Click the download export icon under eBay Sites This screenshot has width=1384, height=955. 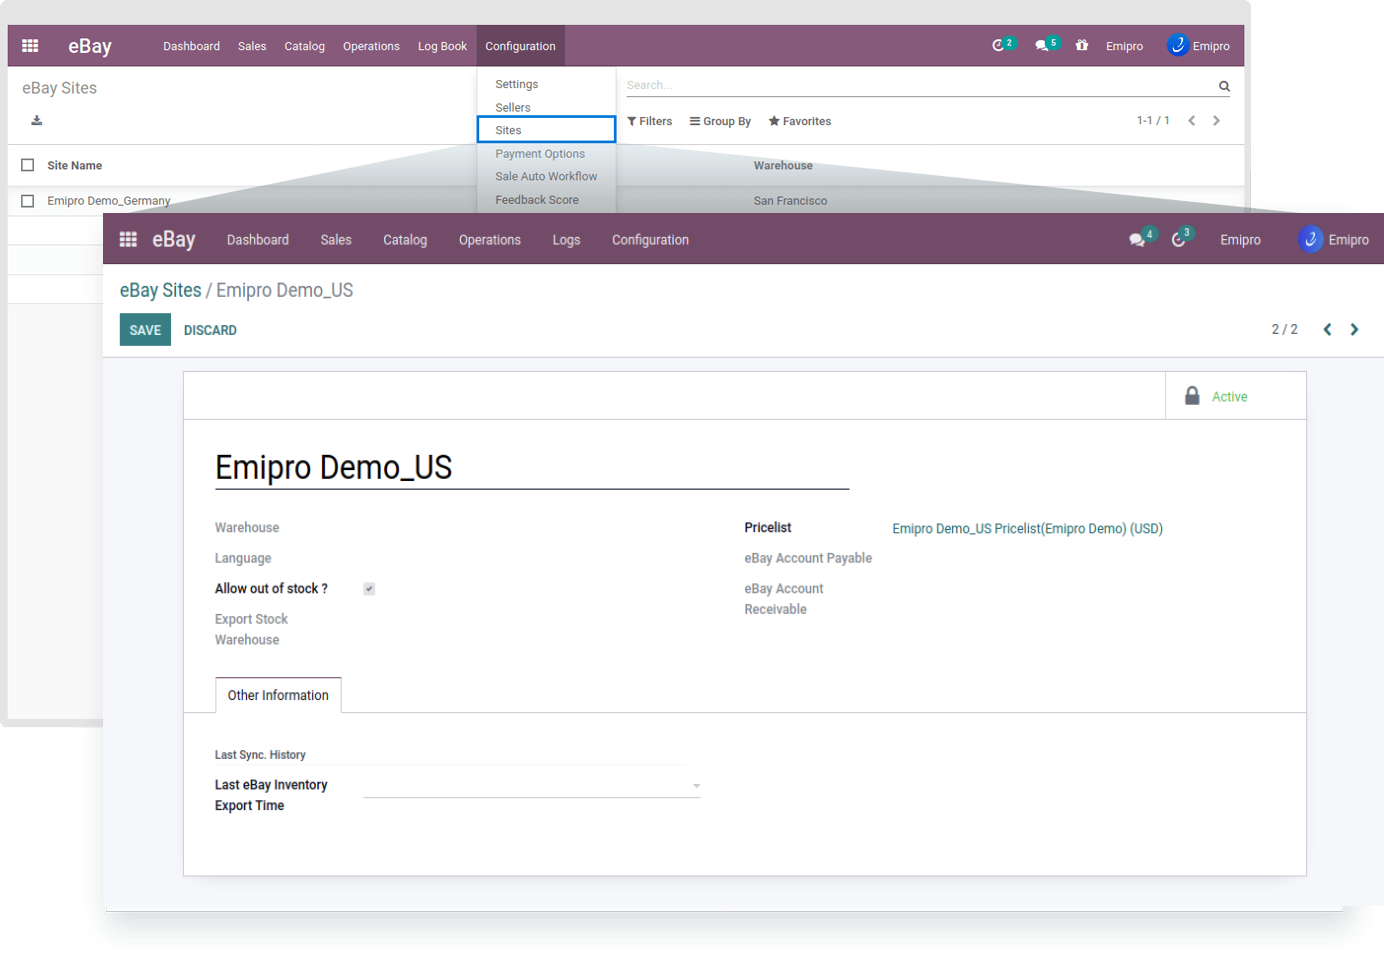coord(37,121)
